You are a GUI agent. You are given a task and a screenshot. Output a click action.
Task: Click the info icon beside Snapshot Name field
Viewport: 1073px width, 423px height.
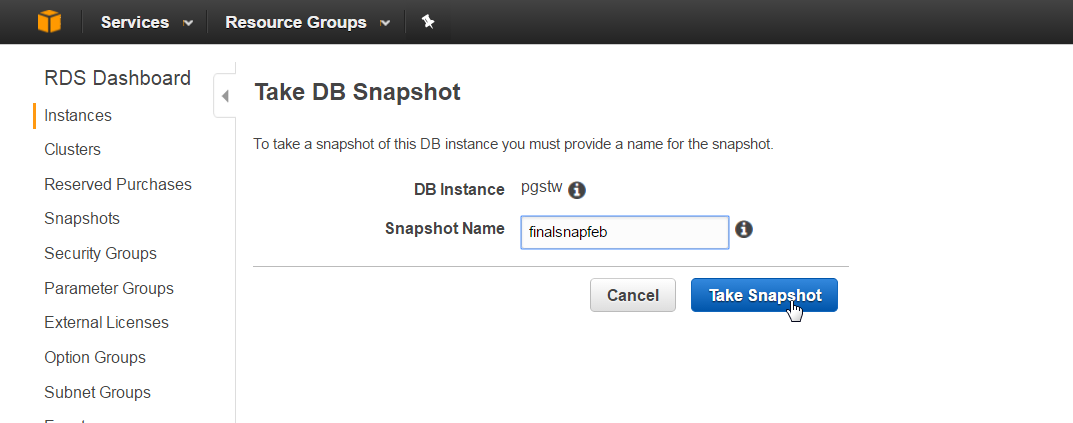(744, 229)
